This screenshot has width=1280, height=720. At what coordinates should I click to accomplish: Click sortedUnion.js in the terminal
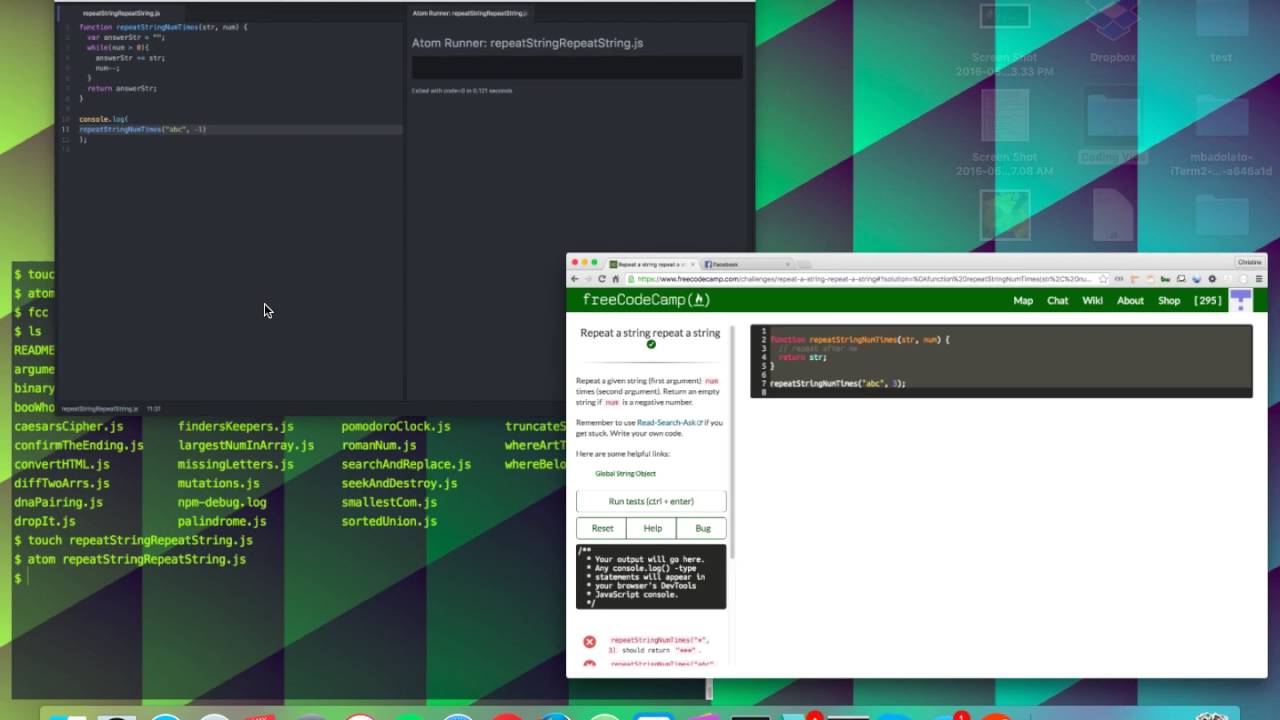click(x=389, y=521)
